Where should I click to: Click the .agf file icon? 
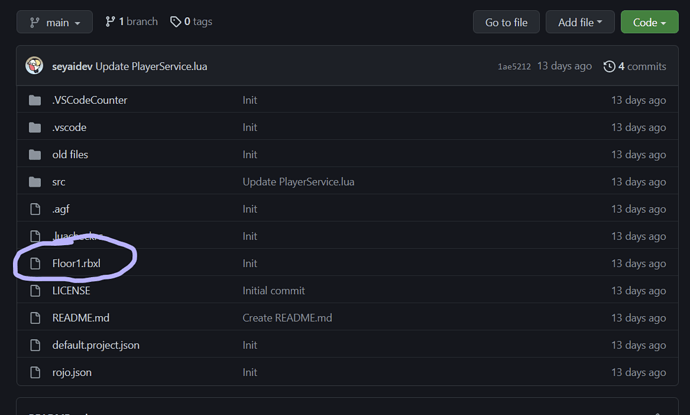tap(35, 209)
